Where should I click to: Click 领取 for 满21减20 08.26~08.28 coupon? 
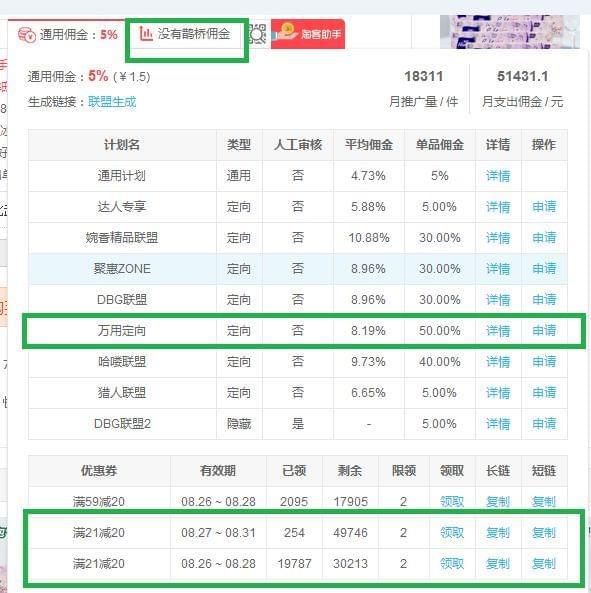452,564
